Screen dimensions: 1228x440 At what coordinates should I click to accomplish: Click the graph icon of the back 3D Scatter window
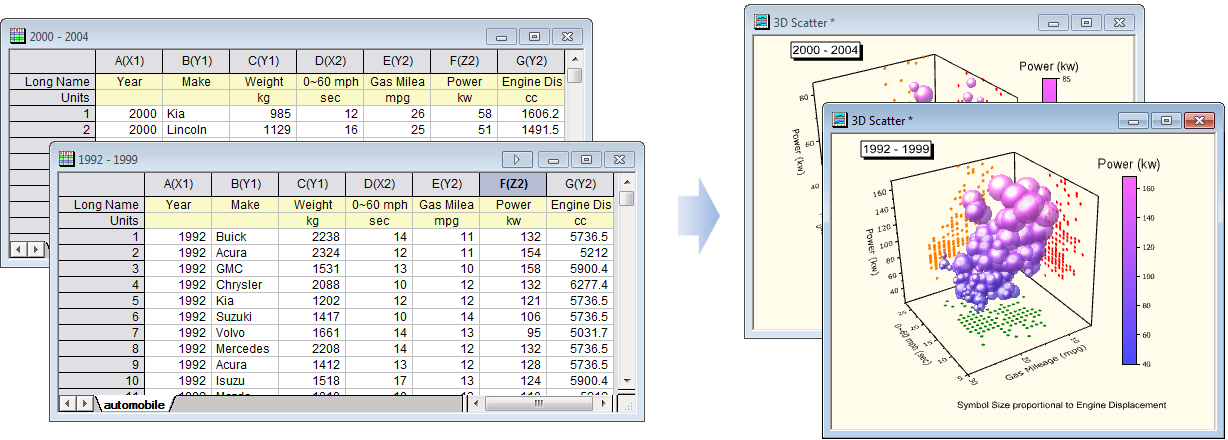click(x=762, y=21)
